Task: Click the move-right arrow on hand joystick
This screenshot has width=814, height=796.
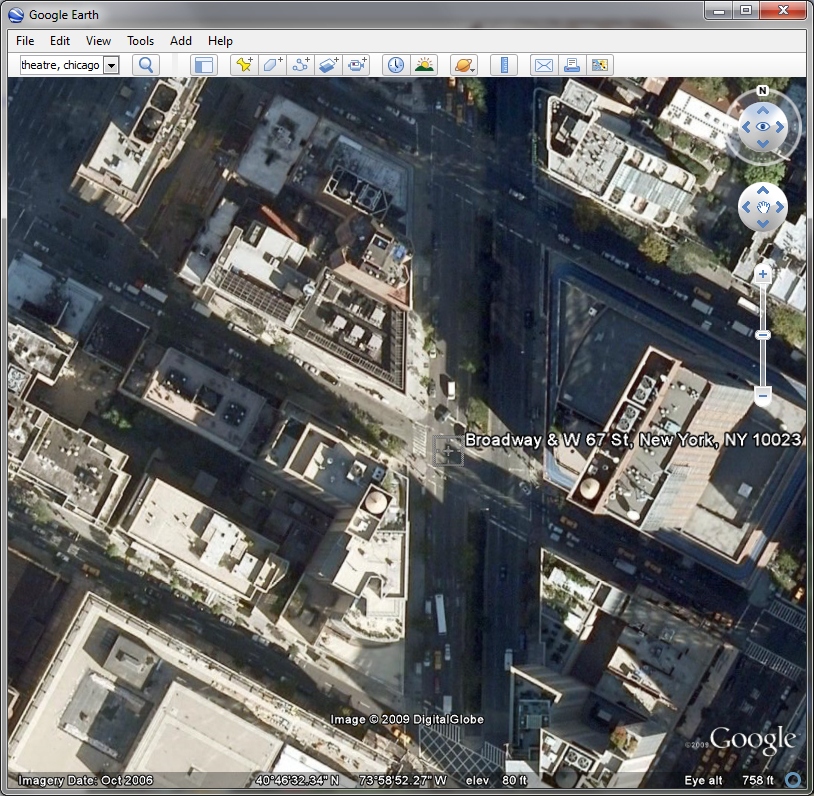Action: [779, 207]
